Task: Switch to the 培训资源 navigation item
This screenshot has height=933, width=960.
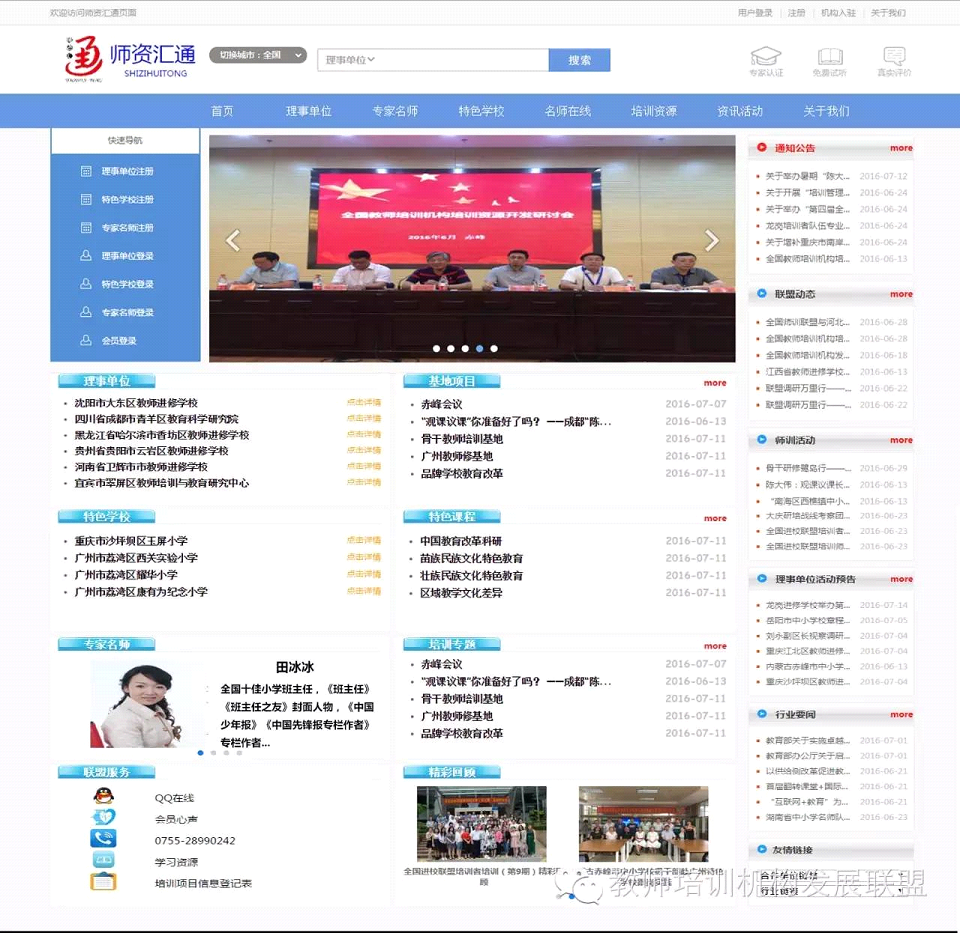Action: [x=654, y=111]
